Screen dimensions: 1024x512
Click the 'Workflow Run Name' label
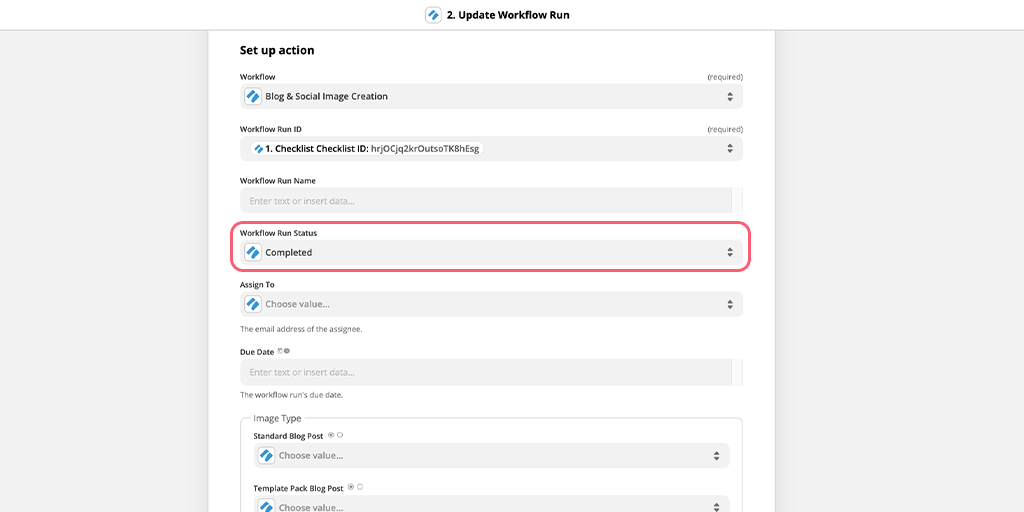point(278,180)
